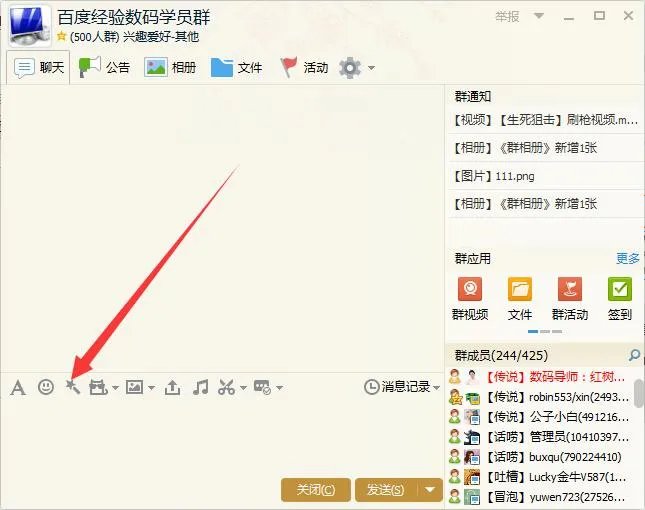Viewport: 645px width, 510px height.
Task: Open the font formatting tool (A icon)
Action: click(x=18, y=387)
